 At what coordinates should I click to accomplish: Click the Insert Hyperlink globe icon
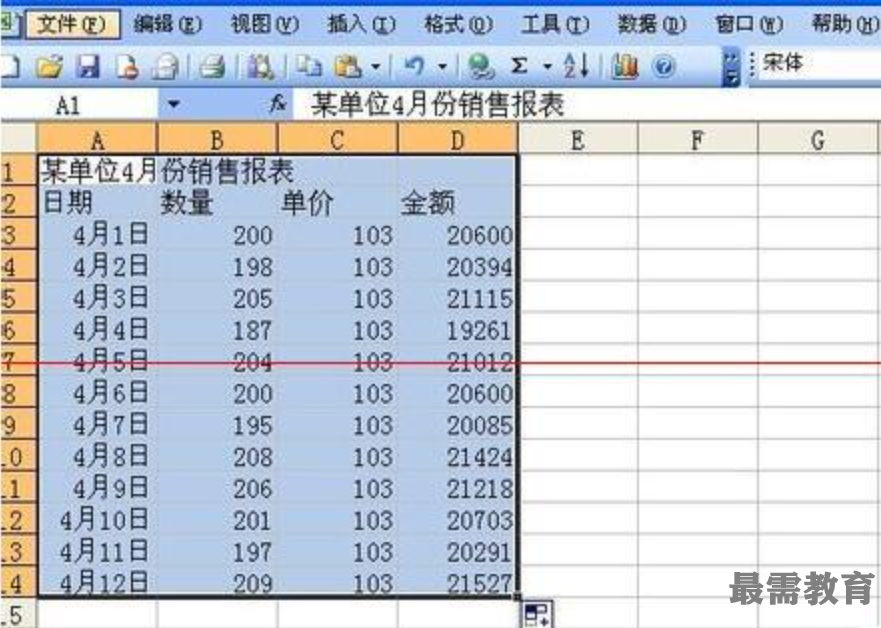coord(481,67)
